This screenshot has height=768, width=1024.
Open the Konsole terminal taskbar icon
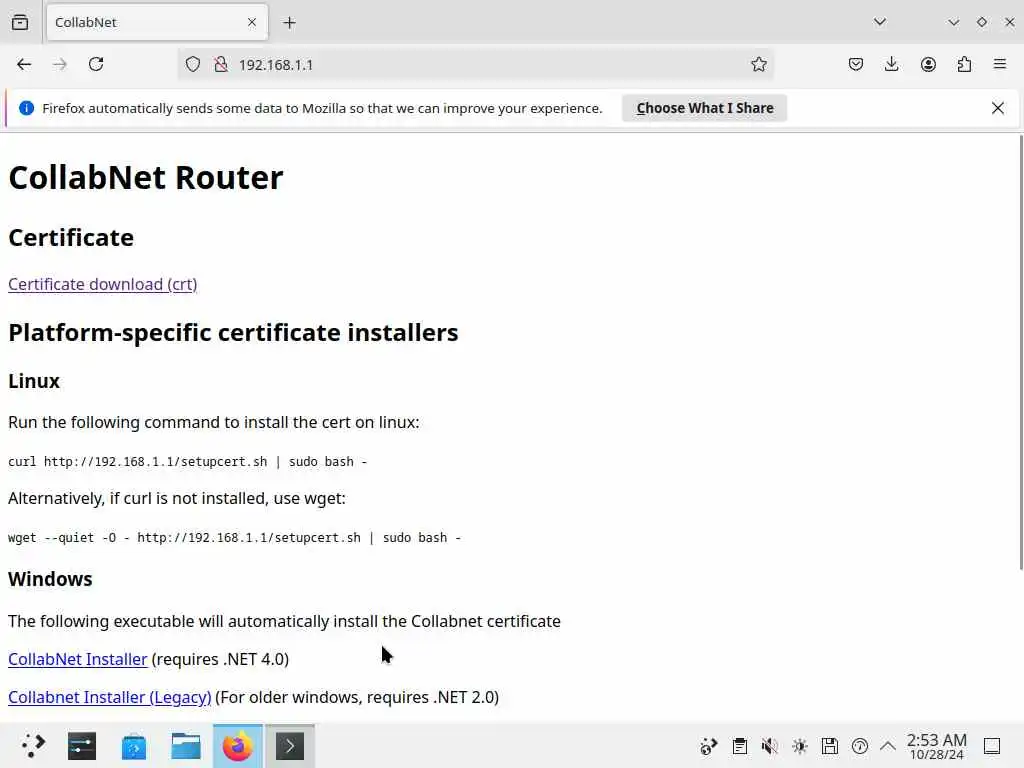click(x=290, y=746)
